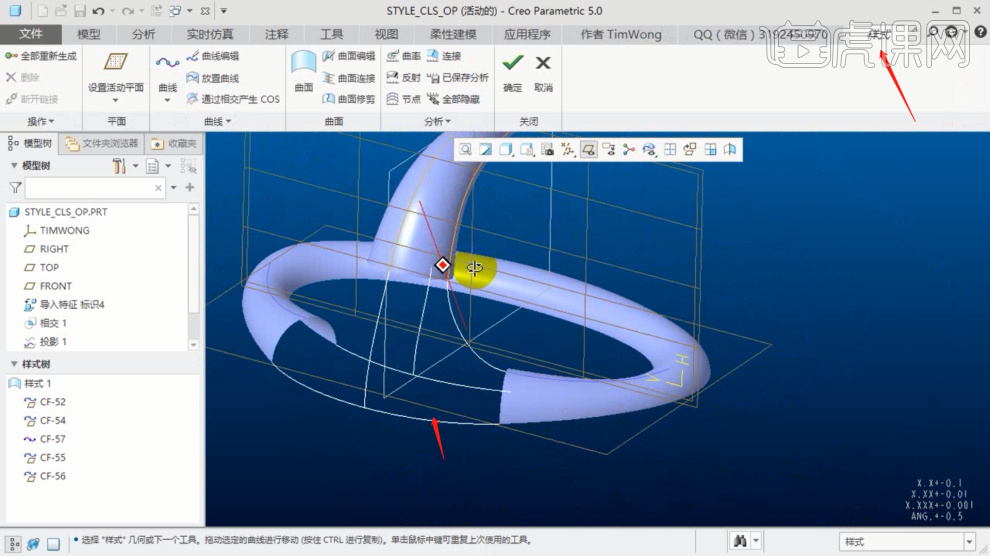Screen dimensions: 990x556
Task: Collapse the 样式树 style tree section
Action: point(14,364)
